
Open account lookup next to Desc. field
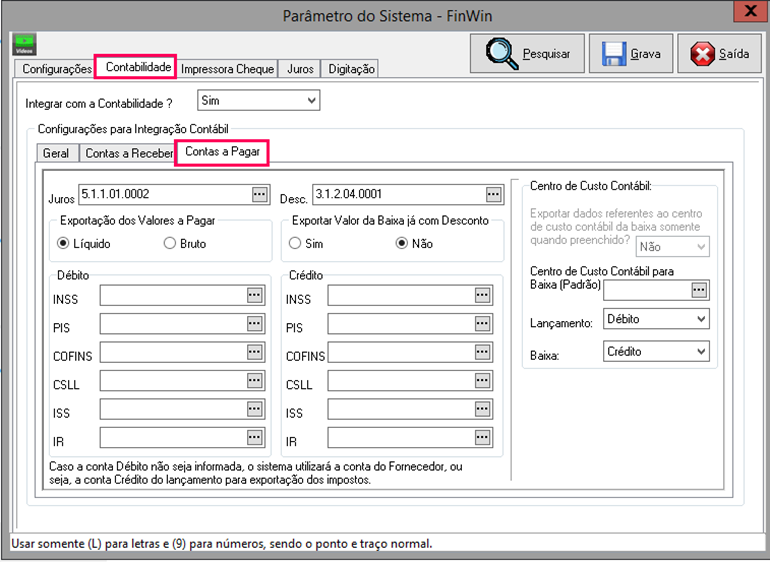(x=493, y=194)
